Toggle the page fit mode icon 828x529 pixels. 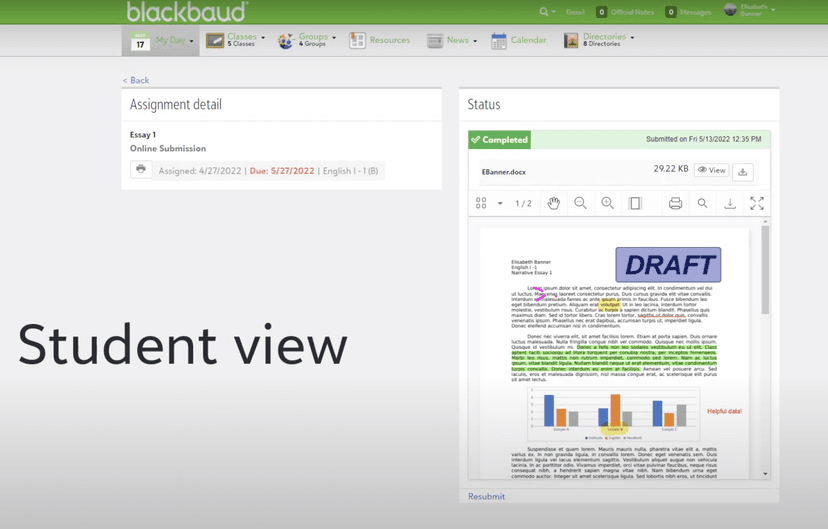coord(635,203)
